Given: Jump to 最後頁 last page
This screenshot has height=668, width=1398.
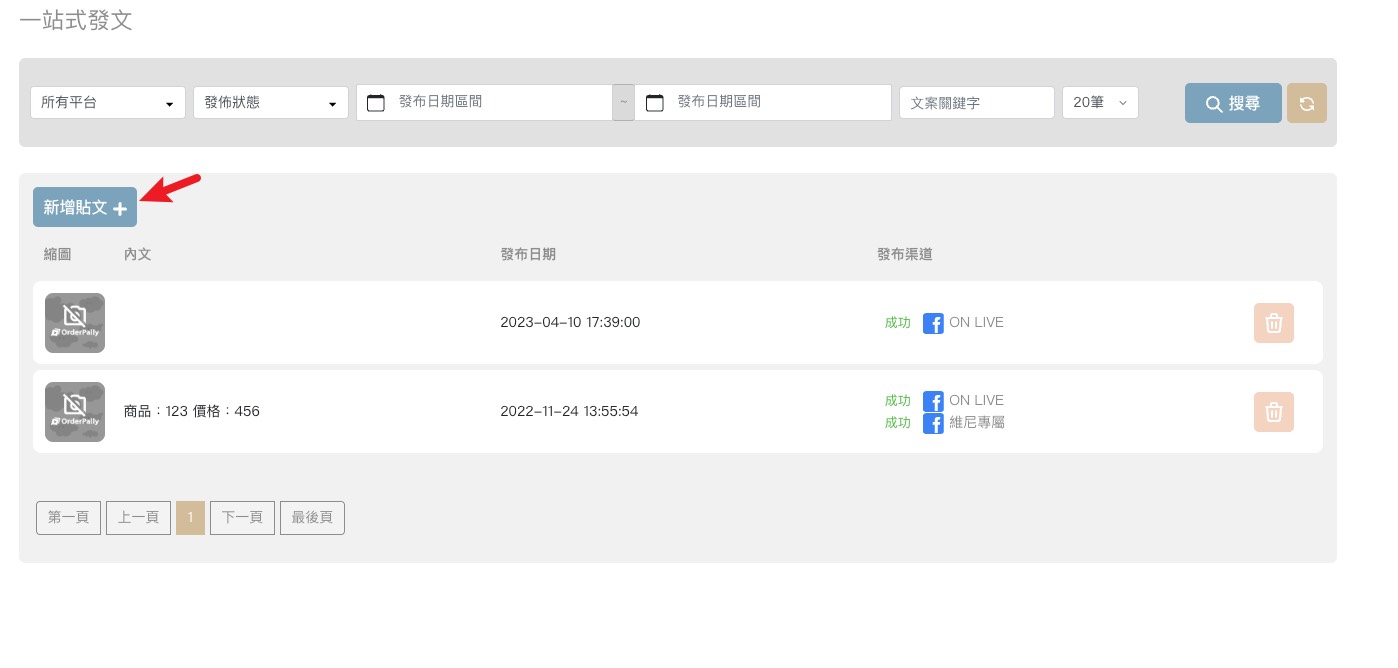Looking at the screenshot, I should point(312,518).
